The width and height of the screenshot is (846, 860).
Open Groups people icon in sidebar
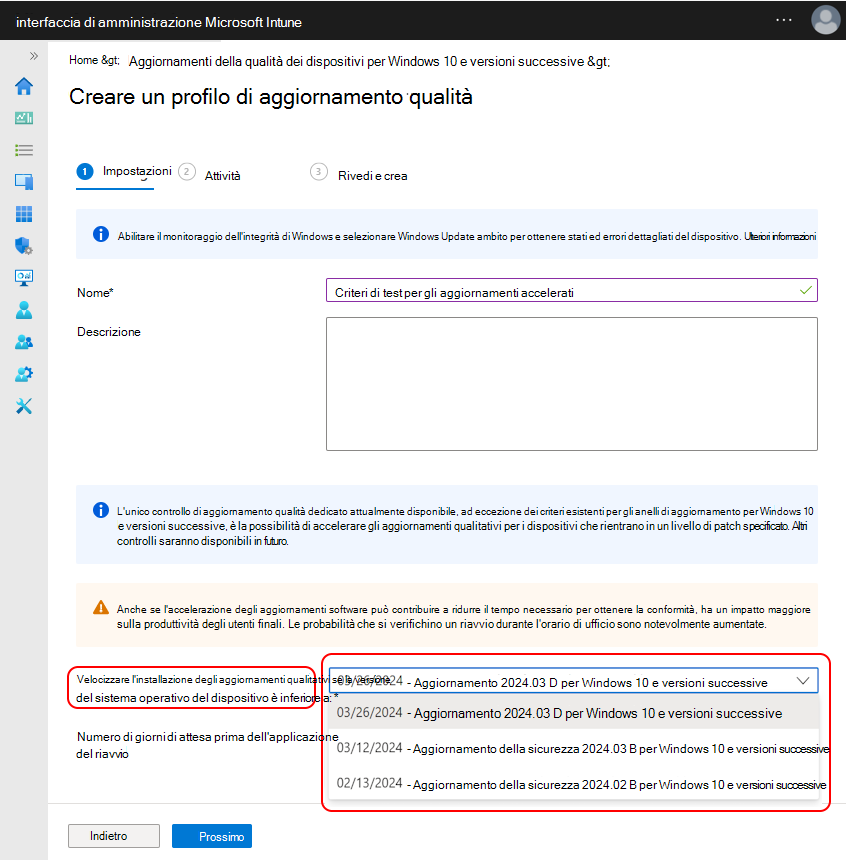pyautogui.click(x=24, y=342)
